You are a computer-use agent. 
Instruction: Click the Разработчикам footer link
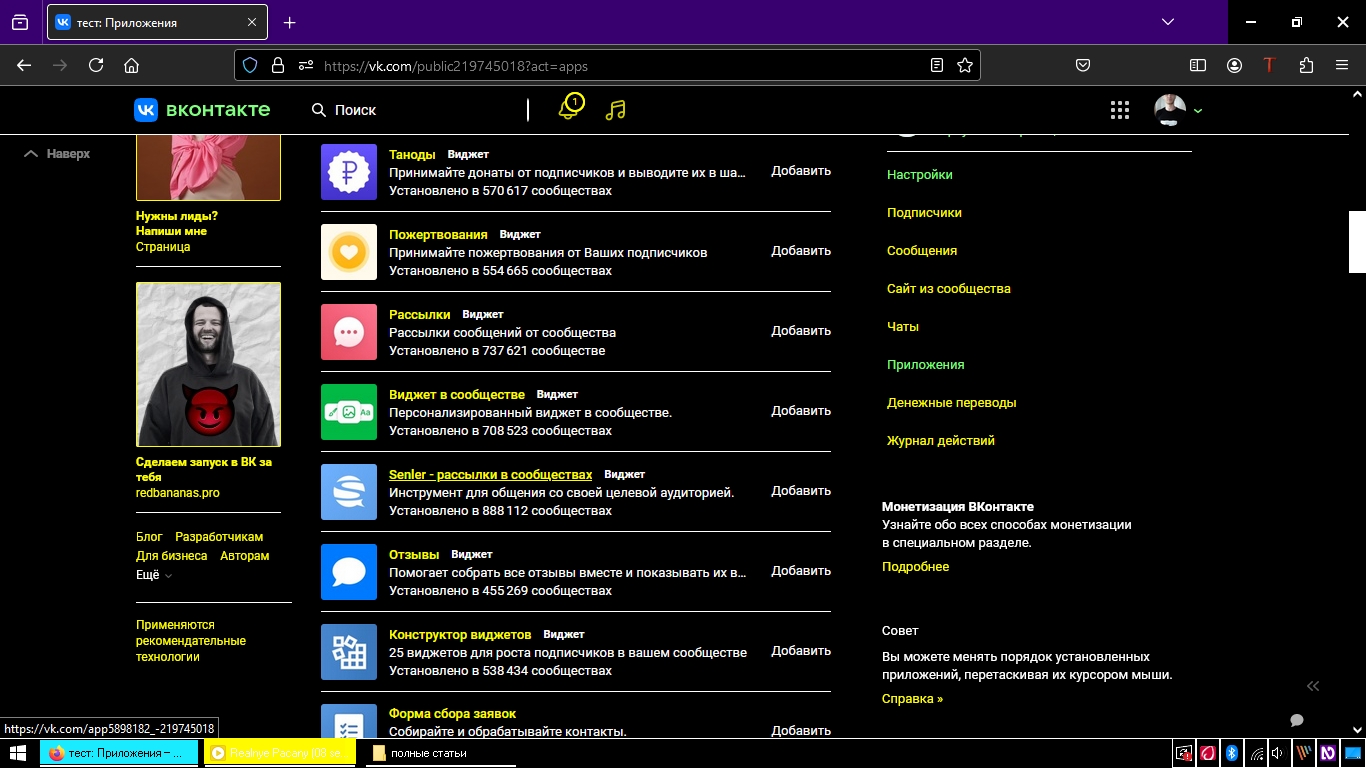click(x=219, y=537)
